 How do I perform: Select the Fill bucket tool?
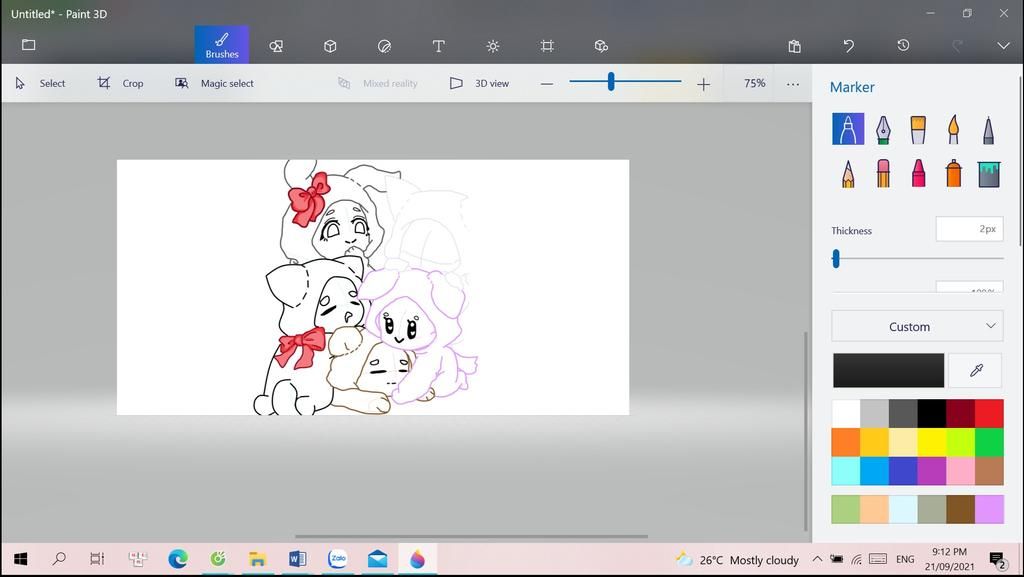coord(989,174)
